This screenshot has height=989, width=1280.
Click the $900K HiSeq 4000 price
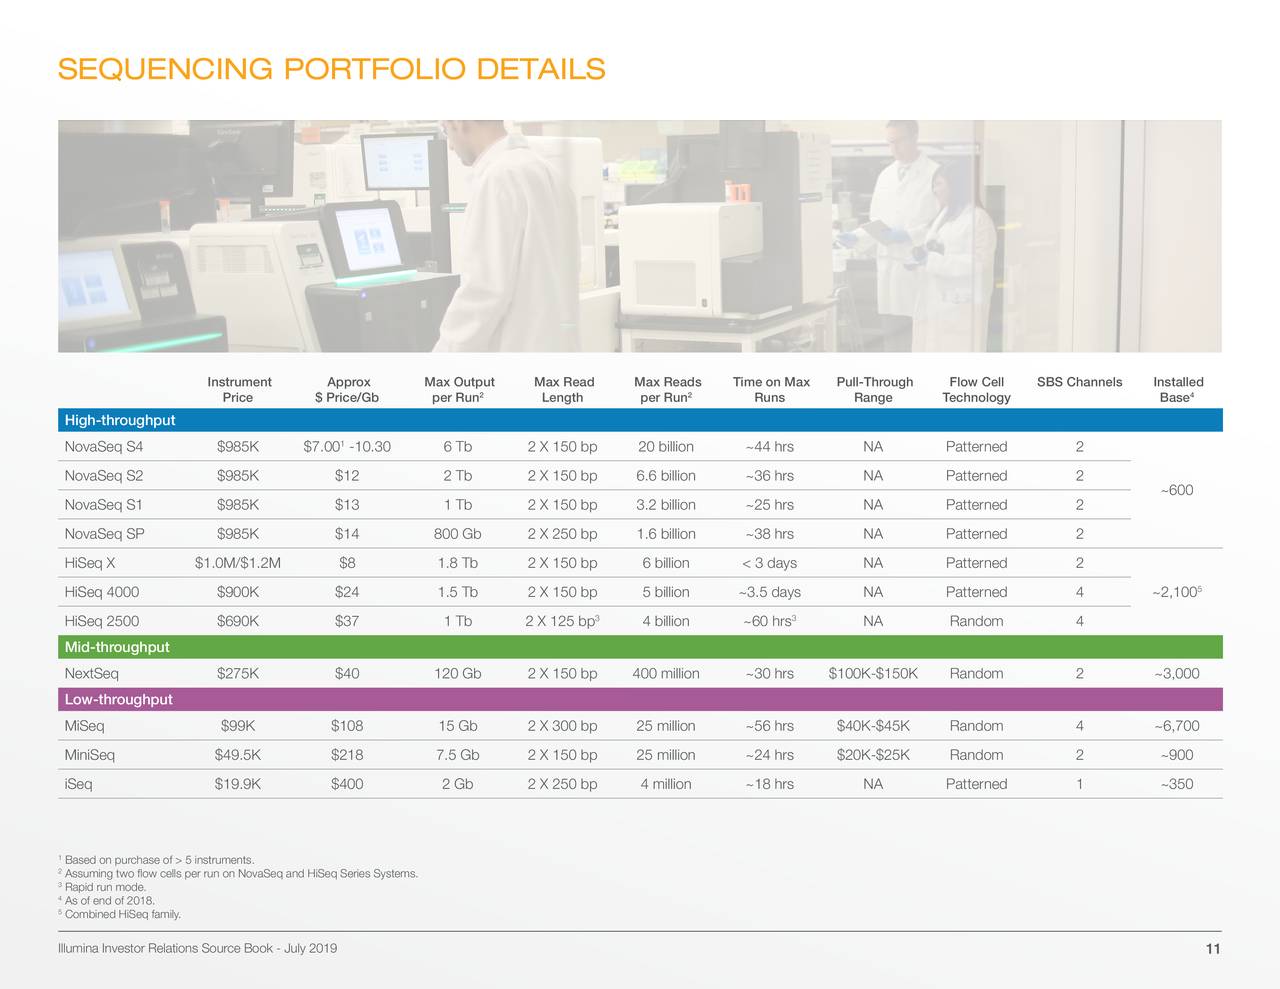pyautogui.click(x=238, y=592)
